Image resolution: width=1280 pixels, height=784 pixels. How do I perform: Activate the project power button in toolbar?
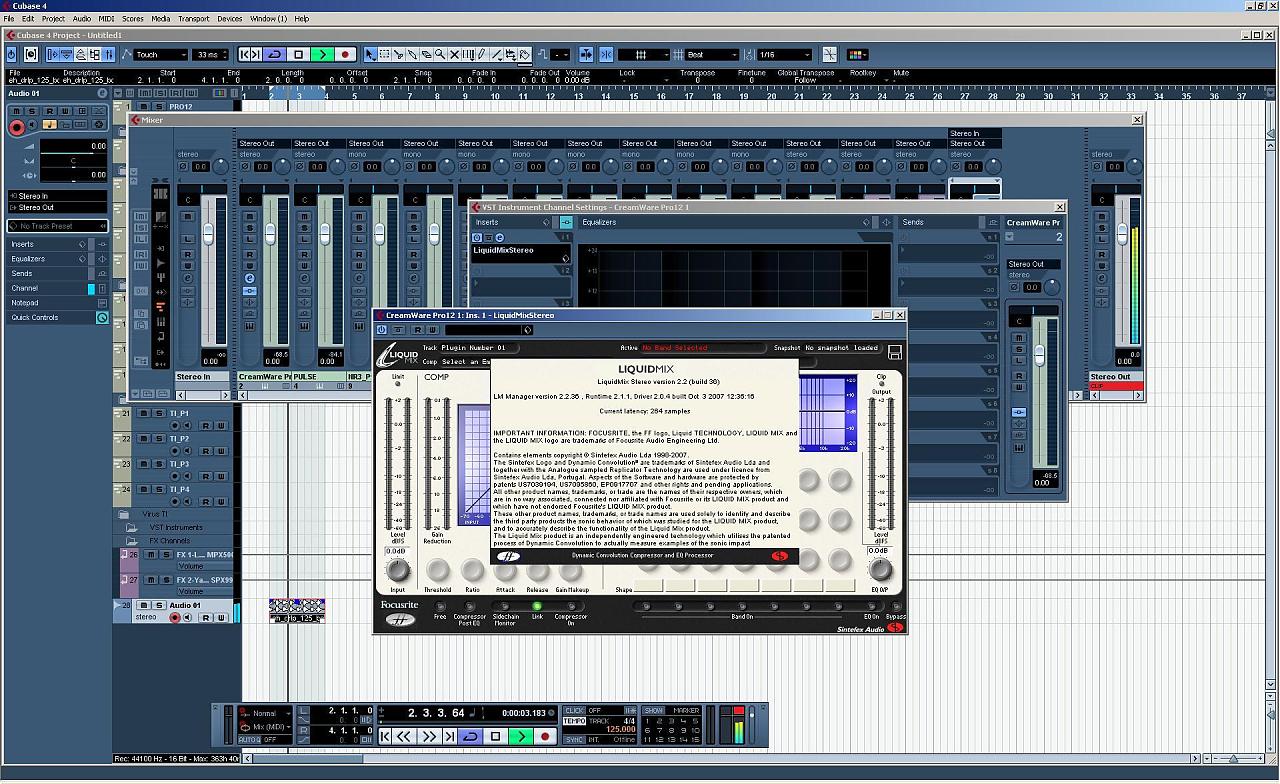coord(12,54)
